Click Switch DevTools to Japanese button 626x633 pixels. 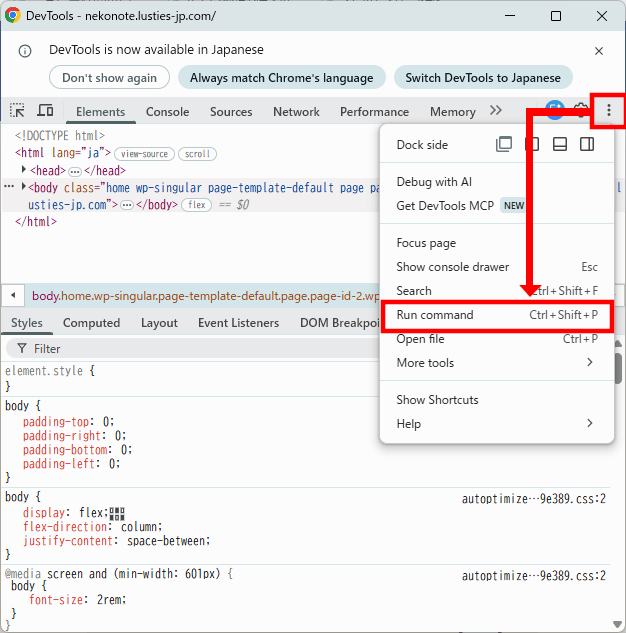(x=483, y=78)
